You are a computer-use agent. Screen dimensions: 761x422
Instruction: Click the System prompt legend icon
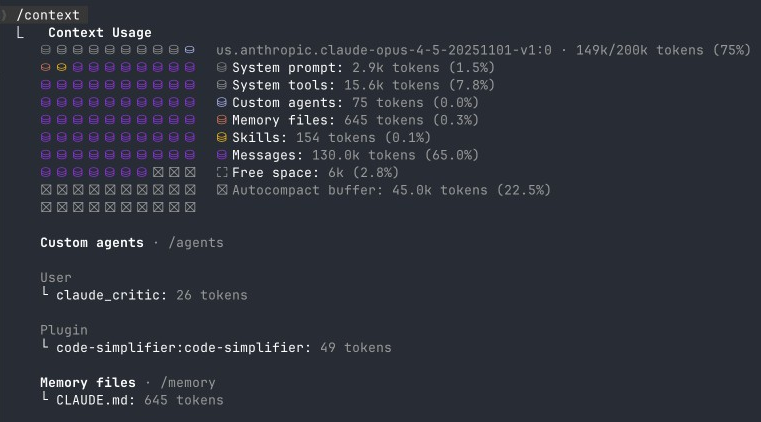(x=222, y=68)
